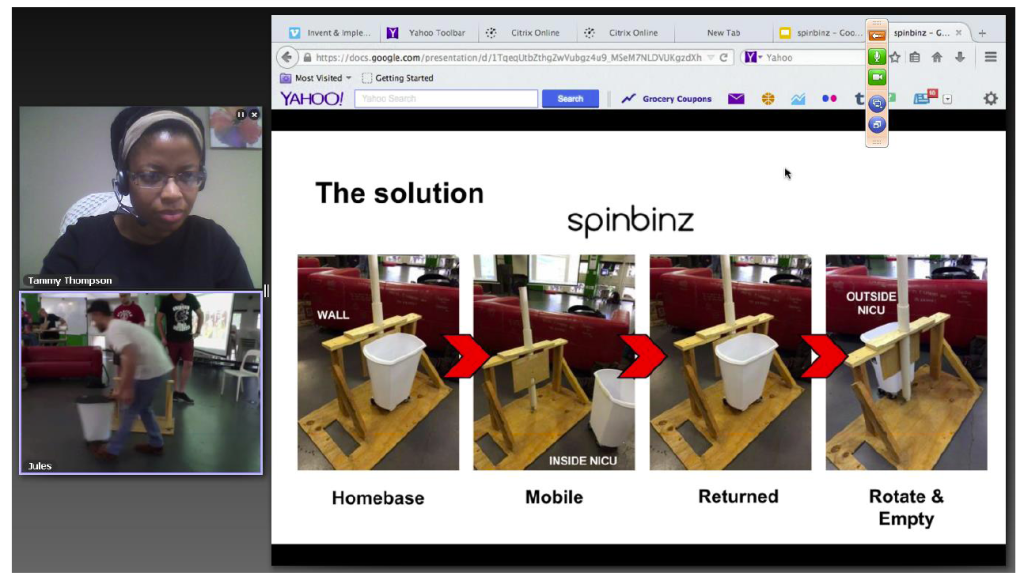Switch to the Yahoo Toolbar tab

[428, 33]
